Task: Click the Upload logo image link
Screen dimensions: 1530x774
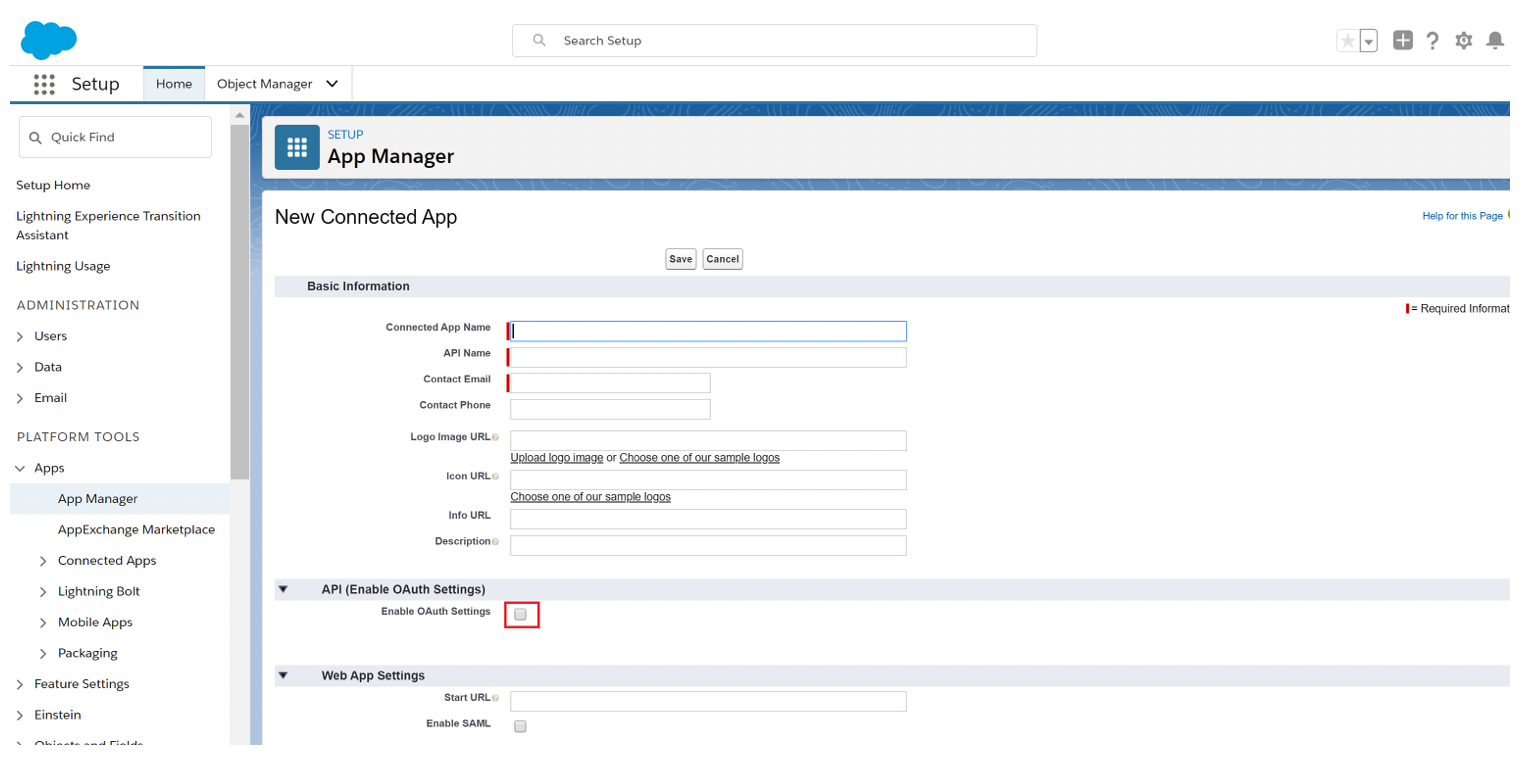Action: point(557,457)
